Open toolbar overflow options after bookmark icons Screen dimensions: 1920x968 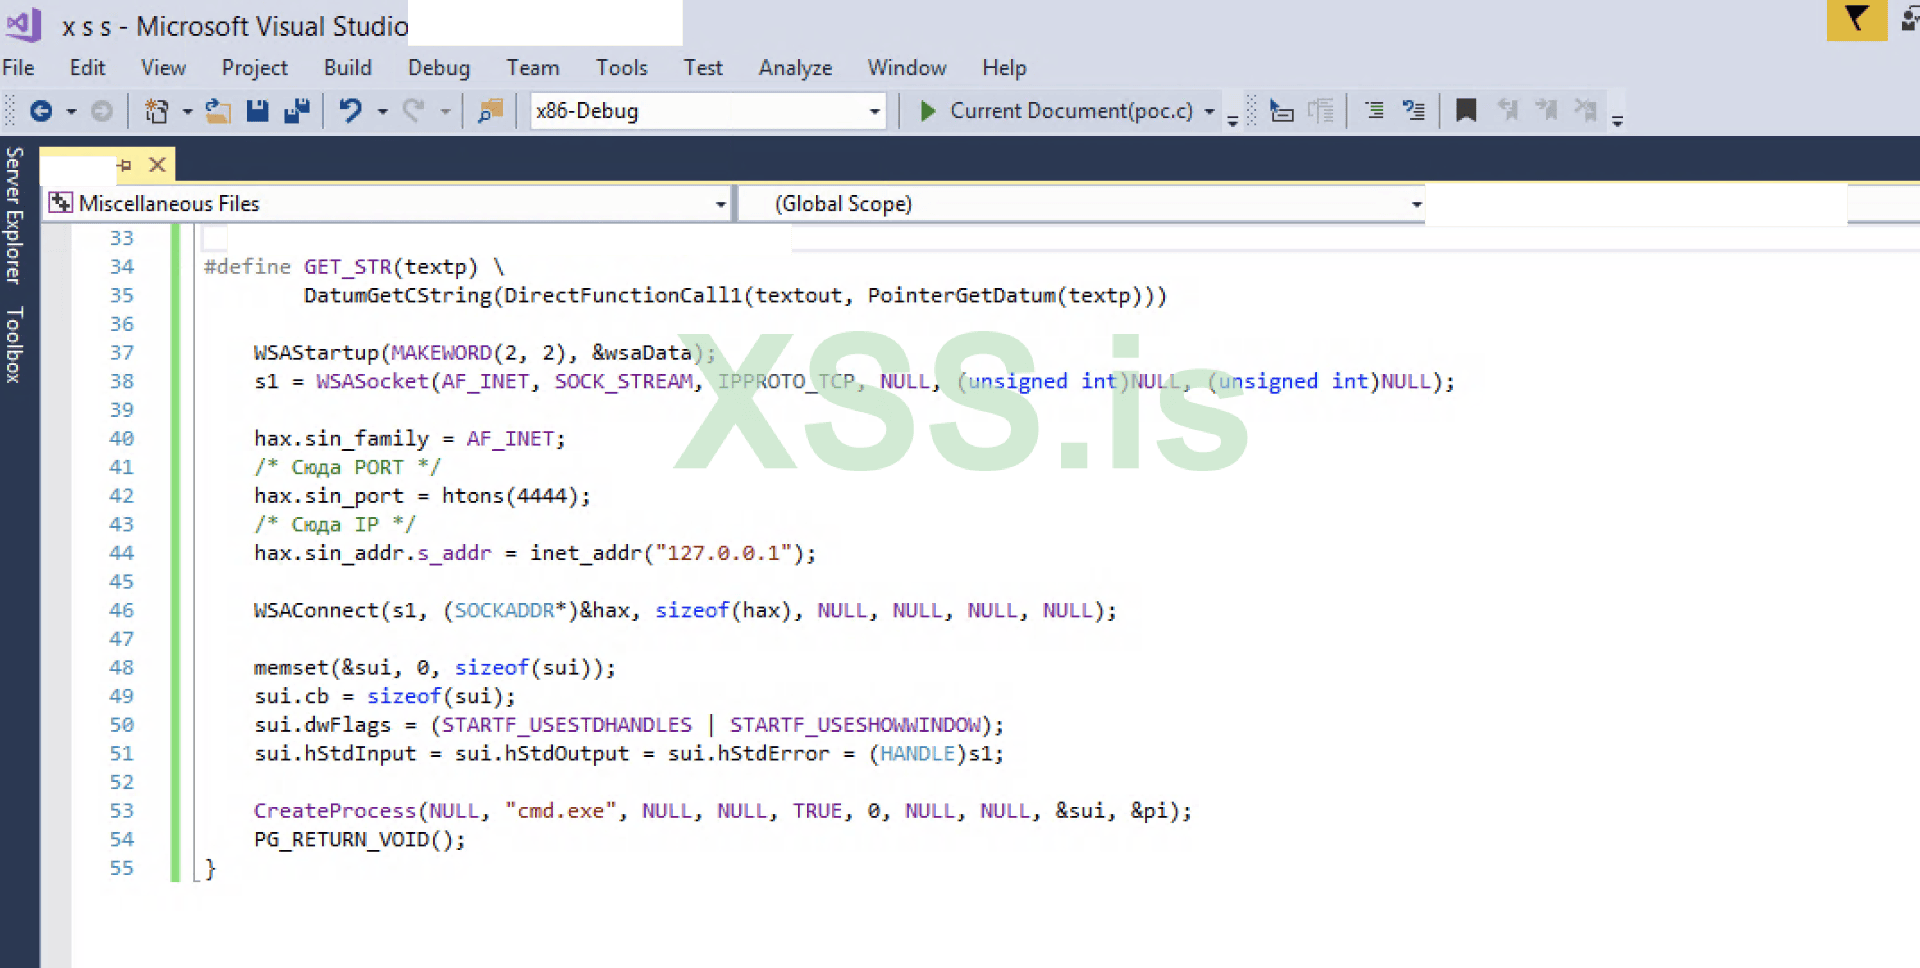coord(1617,119)
